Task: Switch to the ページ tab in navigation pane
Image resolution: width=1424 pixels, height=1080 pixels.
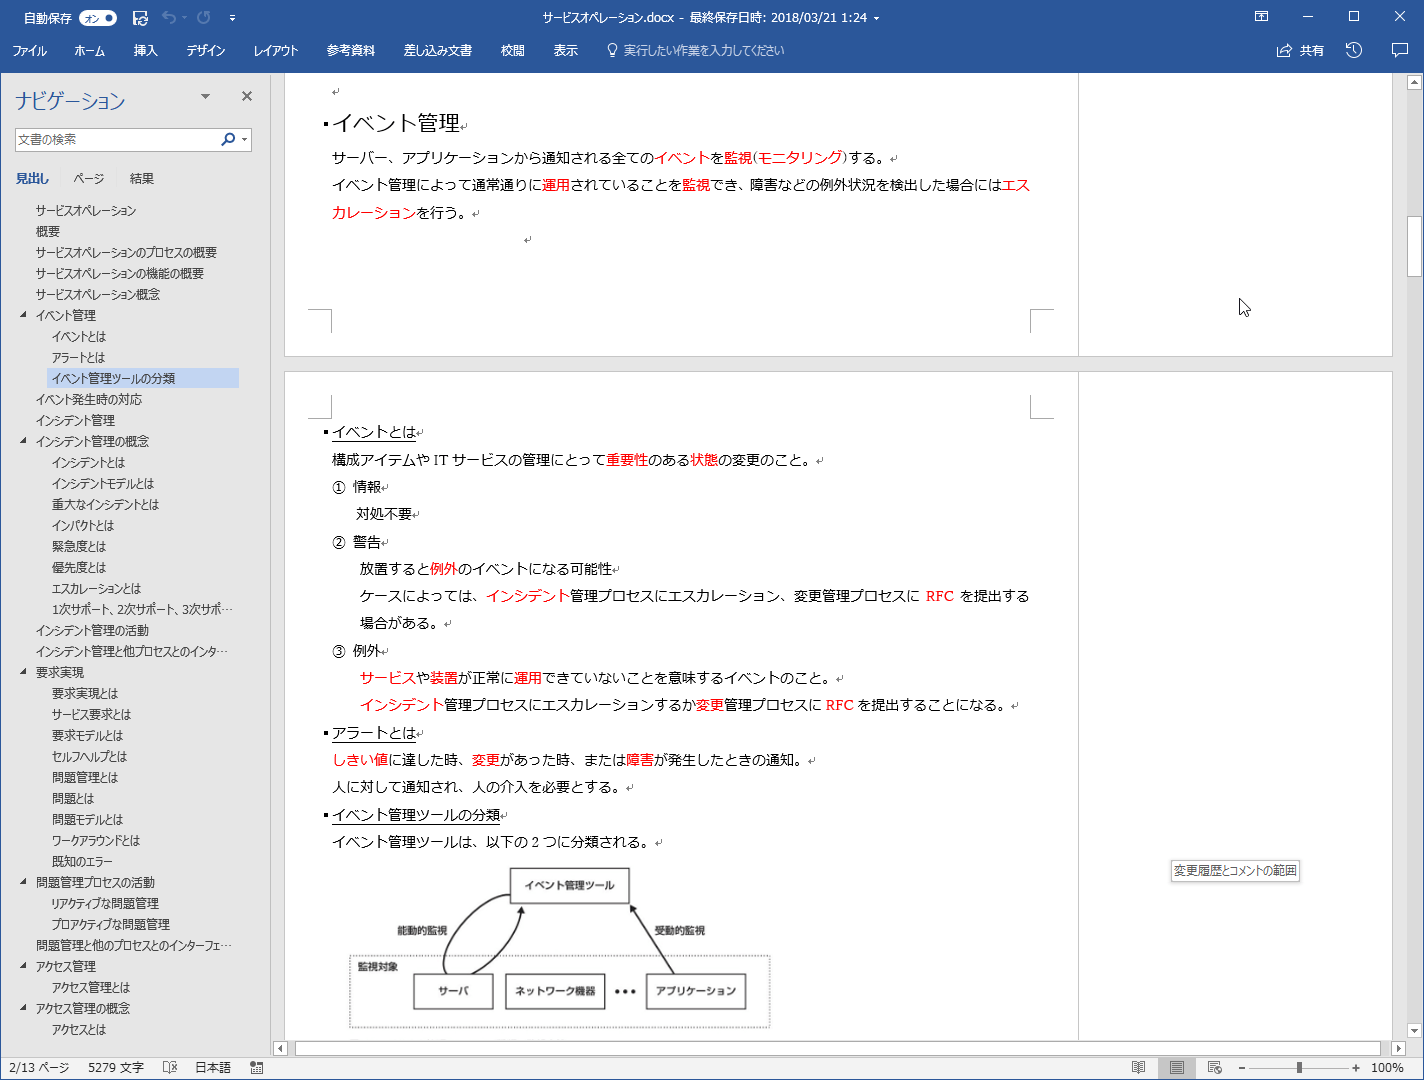Action: coord(88,178)
